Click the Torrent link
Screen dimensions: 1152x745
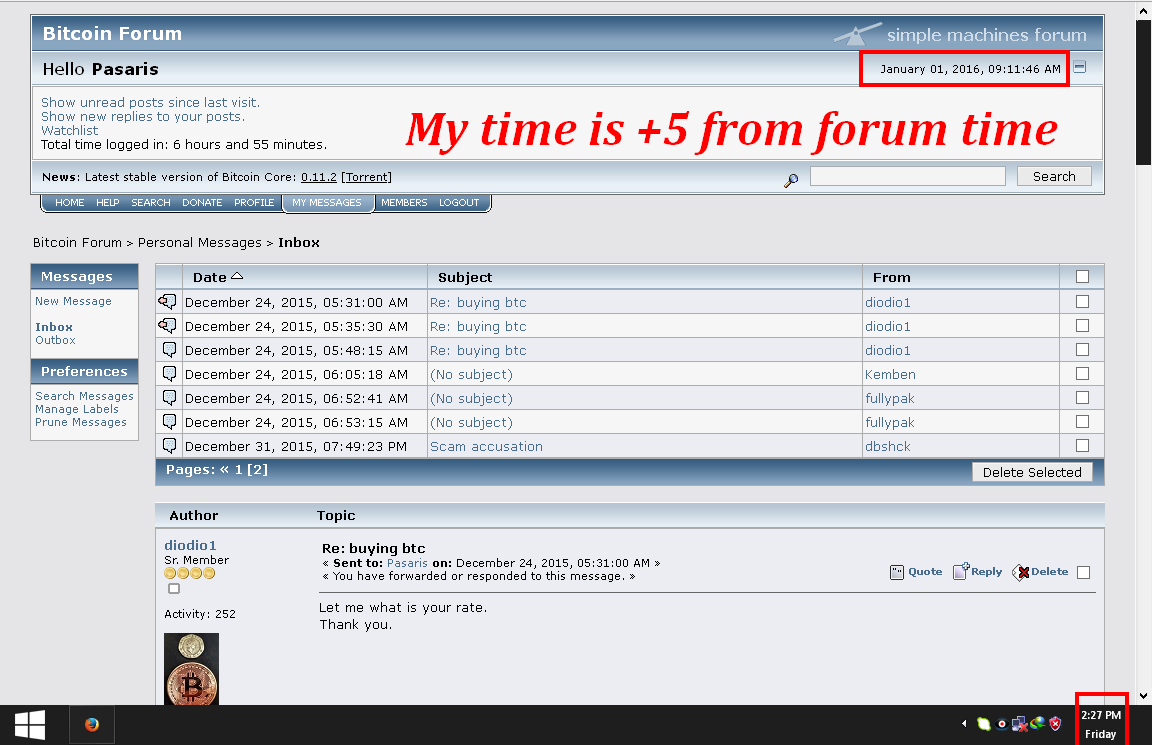[x=367, y=177]
